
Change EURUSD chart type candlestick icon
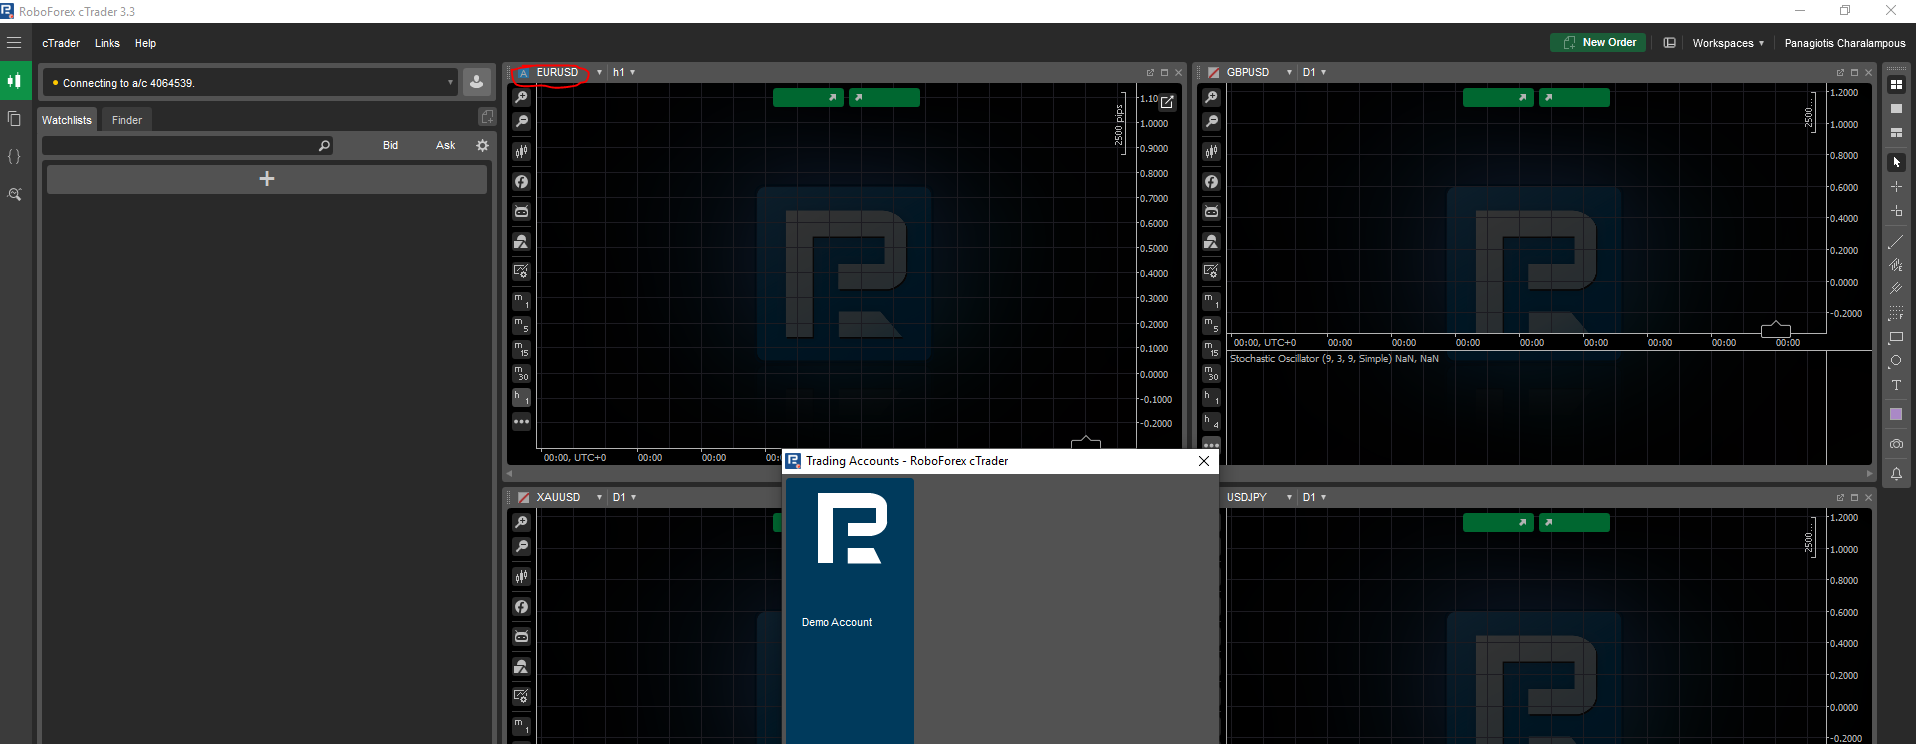pos(521,152)
